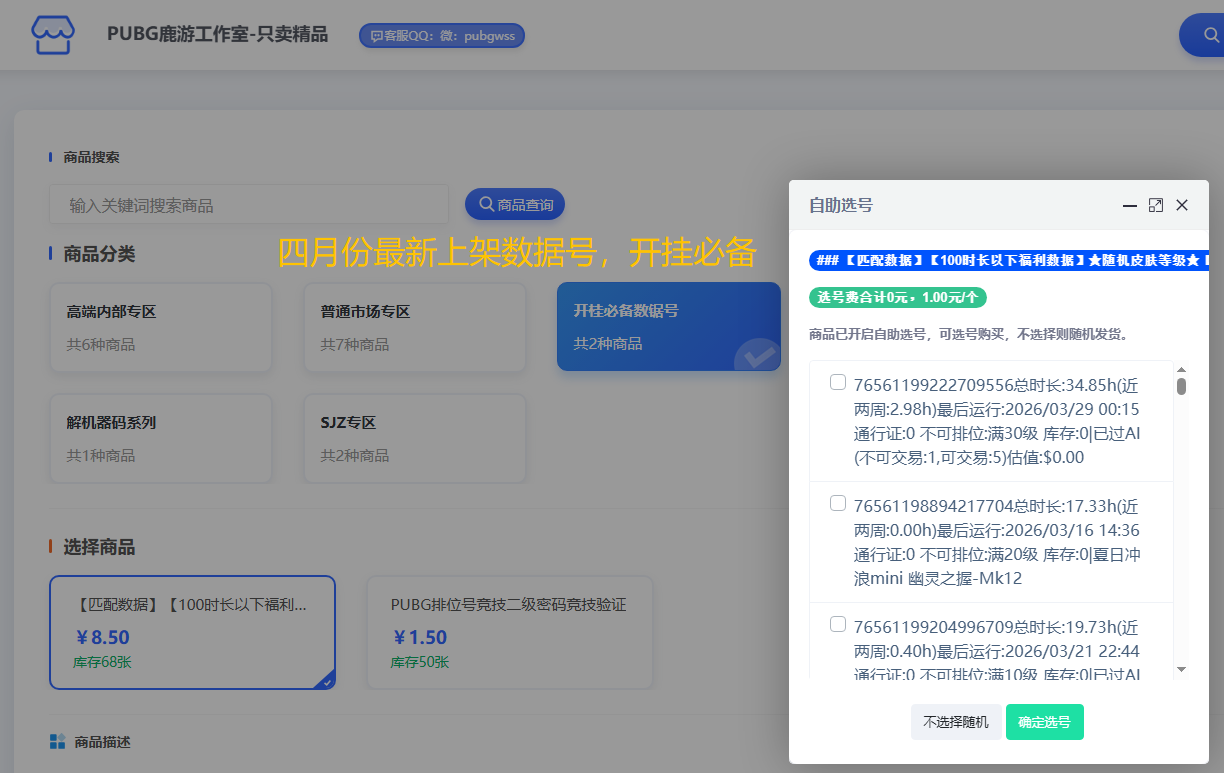Click the account list scrollbar thumb
This screenshot has height=773, width=1224.
[x=1181, y=386]
